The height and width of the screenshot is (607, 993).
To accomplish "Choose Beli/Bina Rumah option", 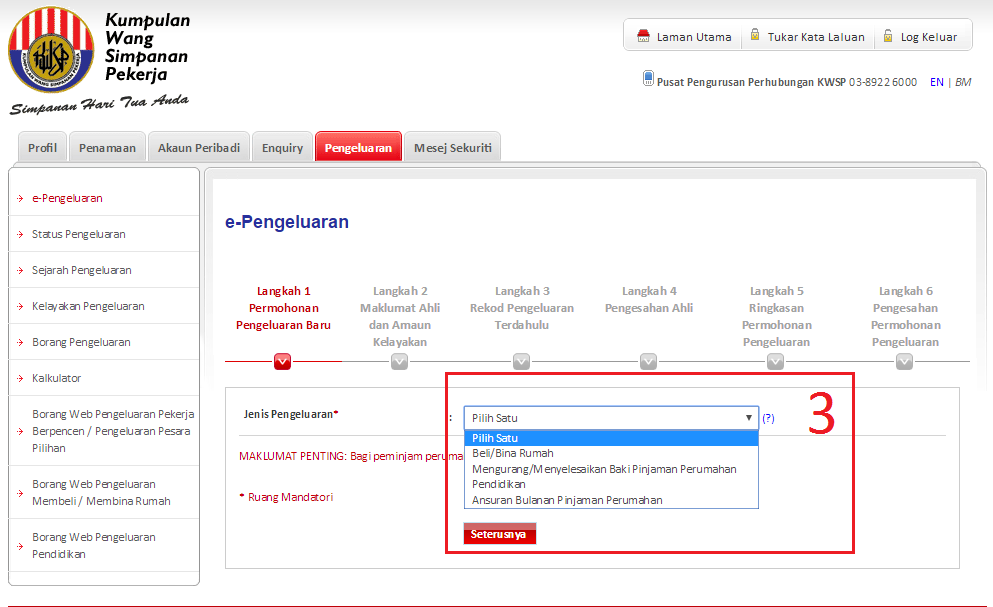I will click(611, 453).
